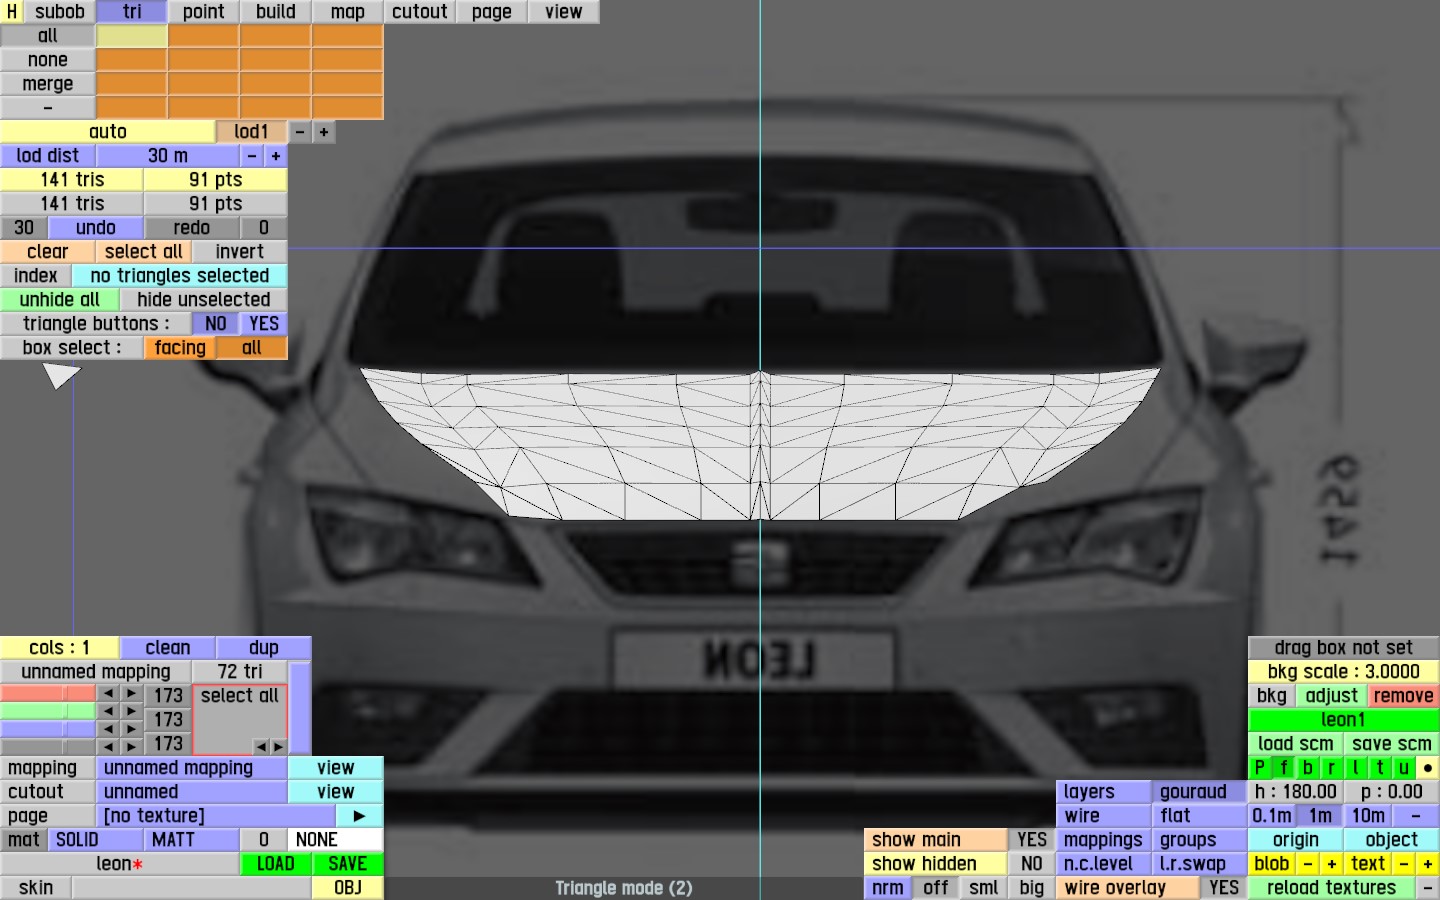Set triangle buttons to YES
The width and height of the screenshot is (1440, 900).
[264, 324]
